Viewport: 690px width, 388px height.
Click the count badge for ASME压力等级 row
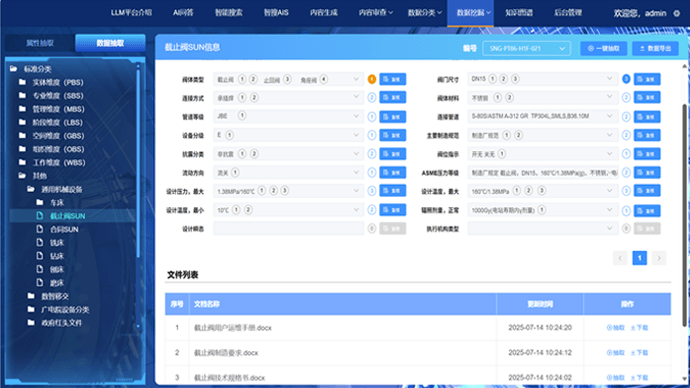(x=626, y=172)
